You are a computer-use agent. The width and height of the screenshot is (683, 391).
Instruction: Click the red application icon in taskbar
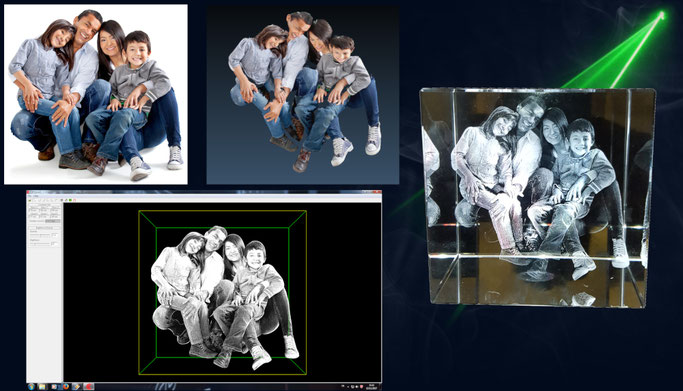point(88,387)
